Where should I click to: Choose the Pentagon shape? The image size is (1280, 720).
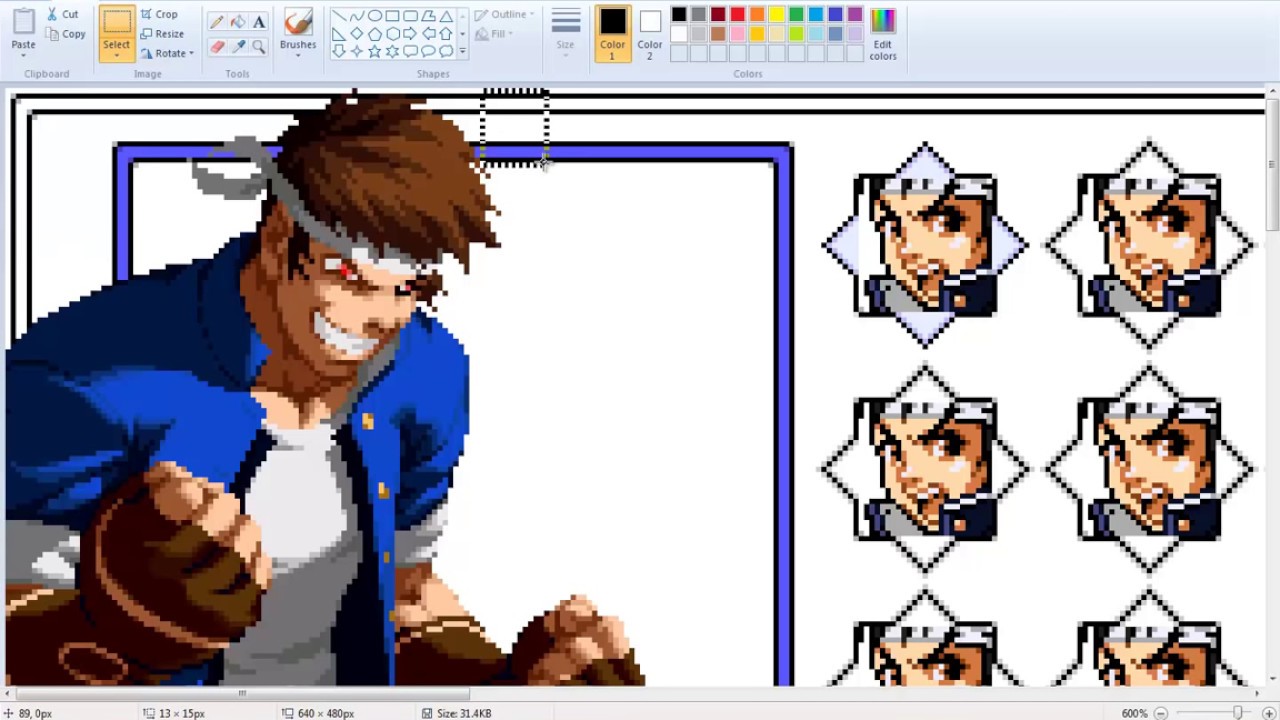pos(375,34)
